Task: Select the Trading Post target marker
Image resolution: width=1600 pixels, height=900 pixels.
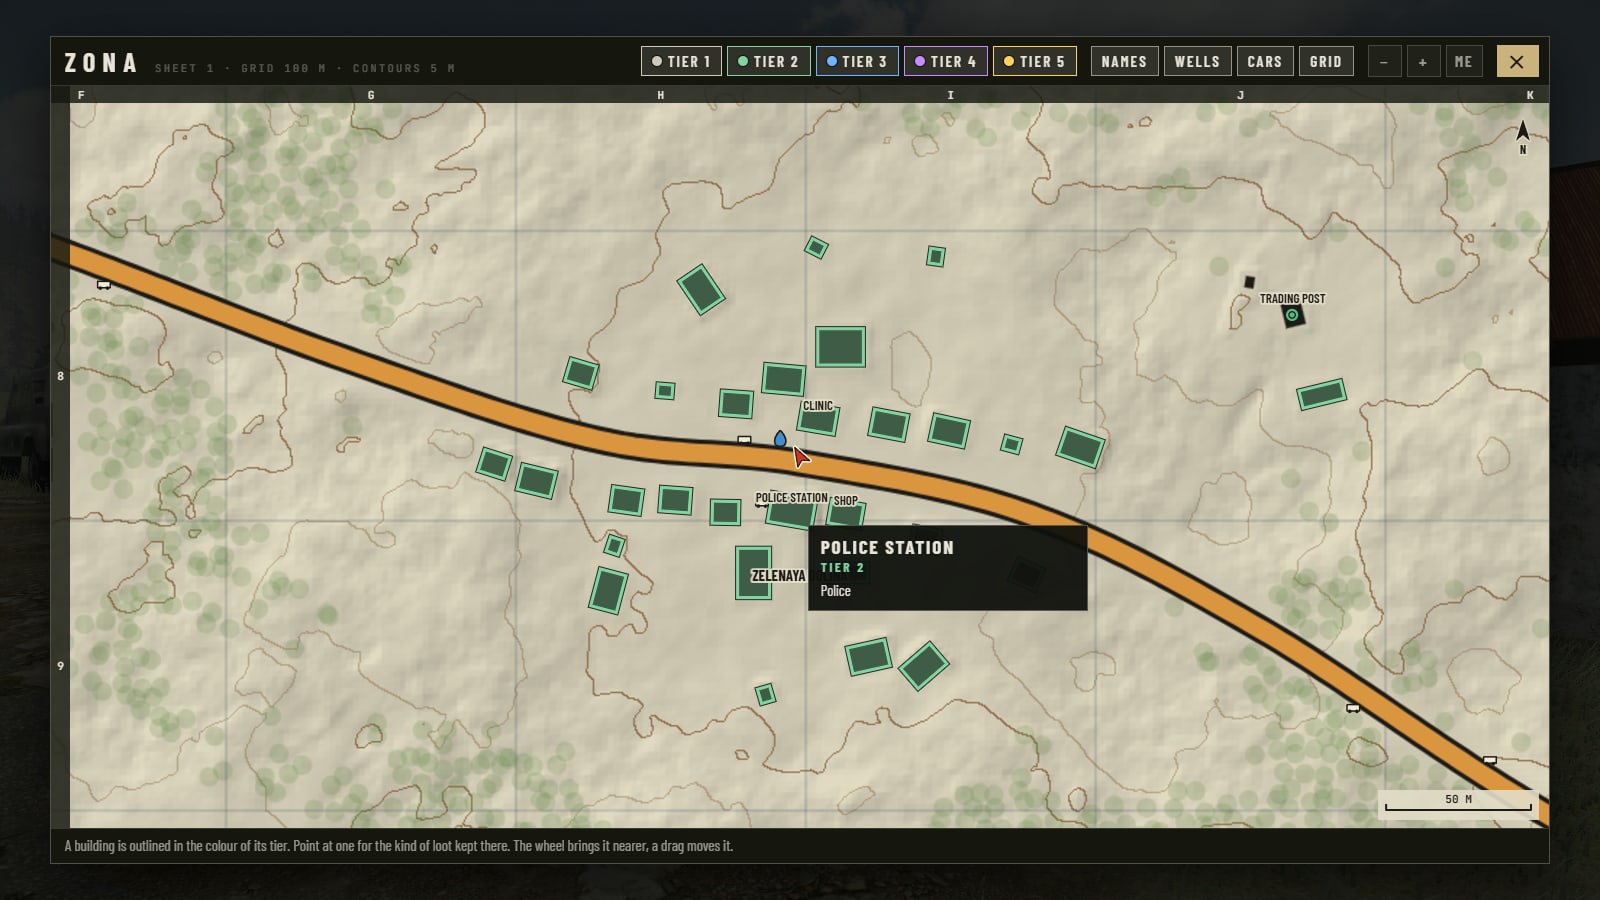Action: 1293,316
